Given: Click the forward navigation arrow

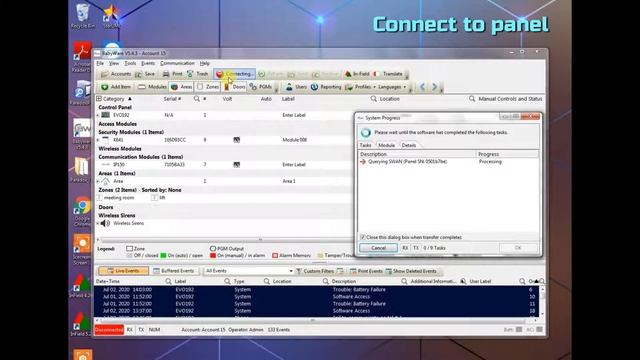Looking at the screenshot, I should click(x=435, y=87).
